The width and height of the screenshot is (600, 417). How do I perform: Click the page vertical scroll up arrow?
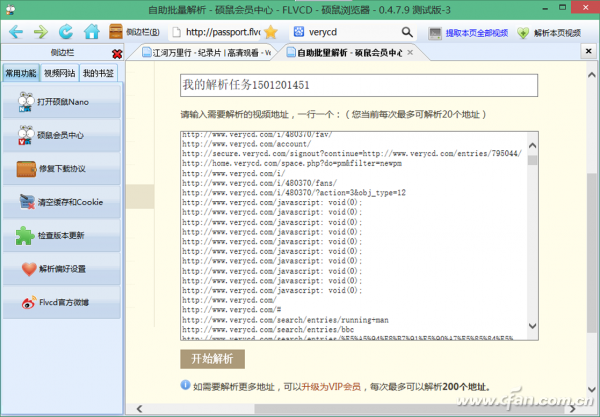click(592, 75)
